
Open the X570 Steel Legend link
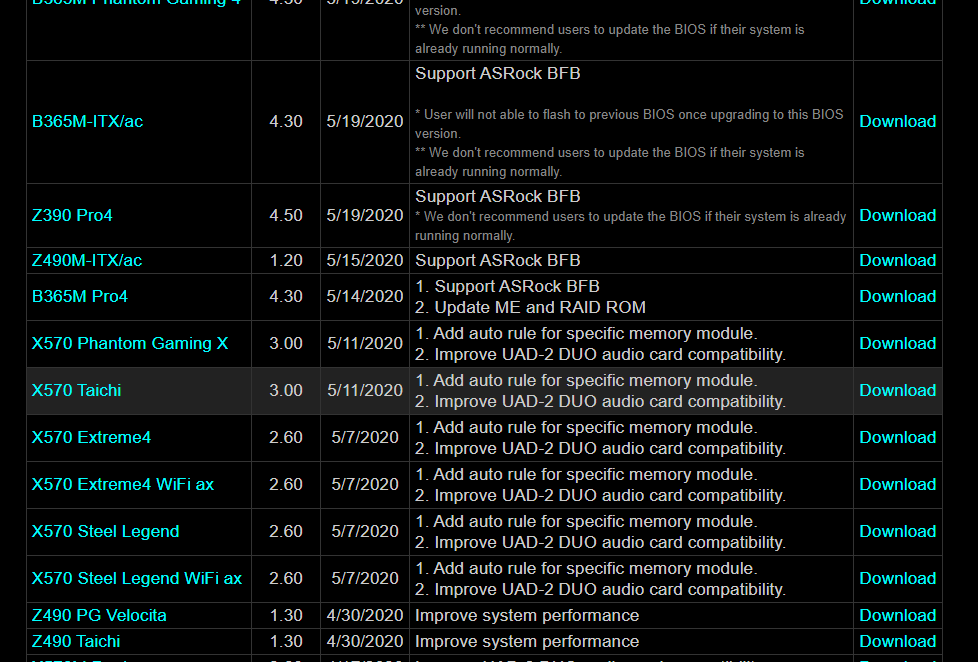click(105, 532)
